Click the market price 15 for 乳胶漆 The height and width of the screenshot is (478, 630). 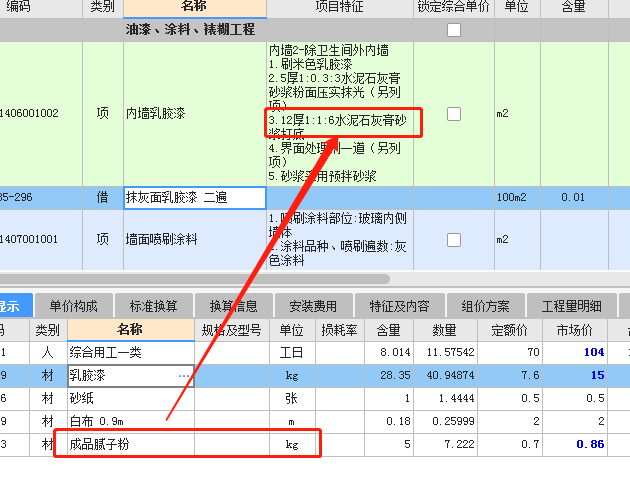pos(575,376)
